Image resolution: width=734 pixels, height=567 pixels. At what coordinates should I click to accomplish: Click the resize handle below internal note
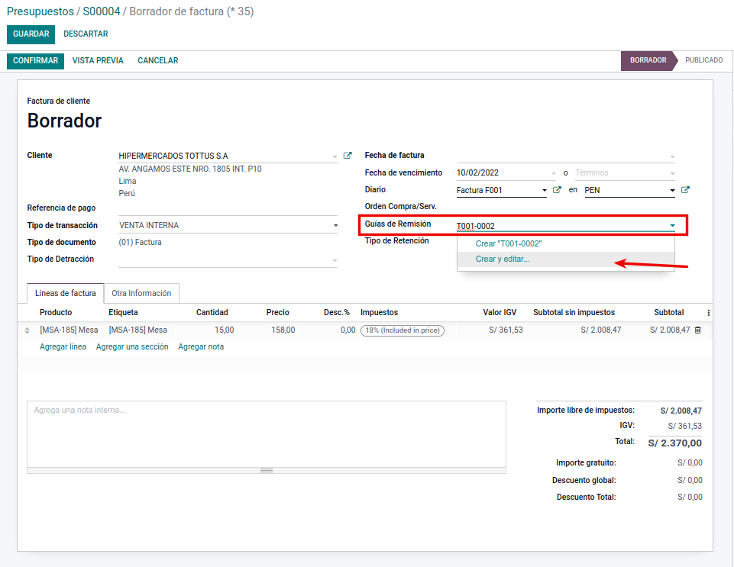tap(266, 469)
